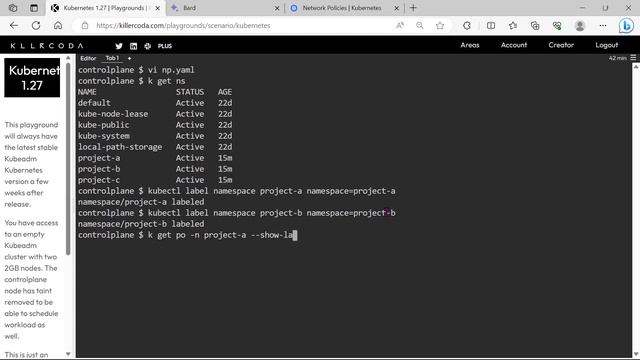
Task: Open the workspaces icon in browser title bar
Action: (13, 8)
